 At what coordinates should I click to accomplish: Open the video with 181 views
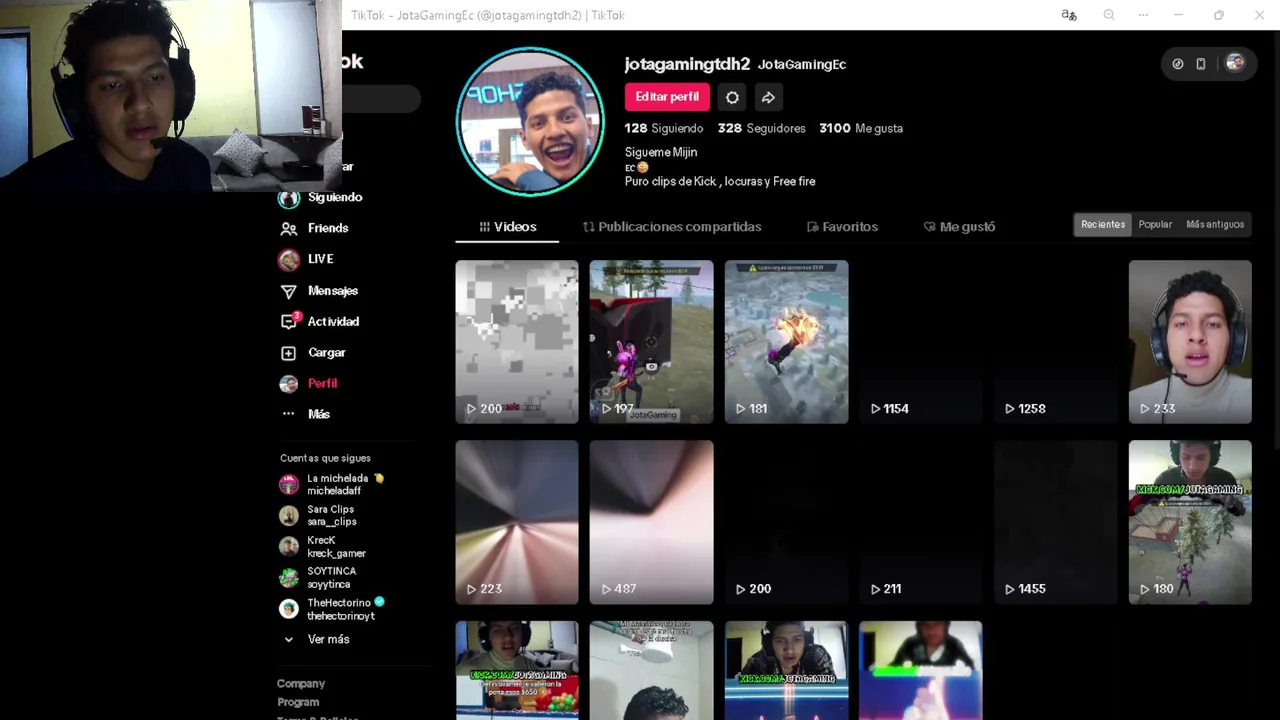786,342
